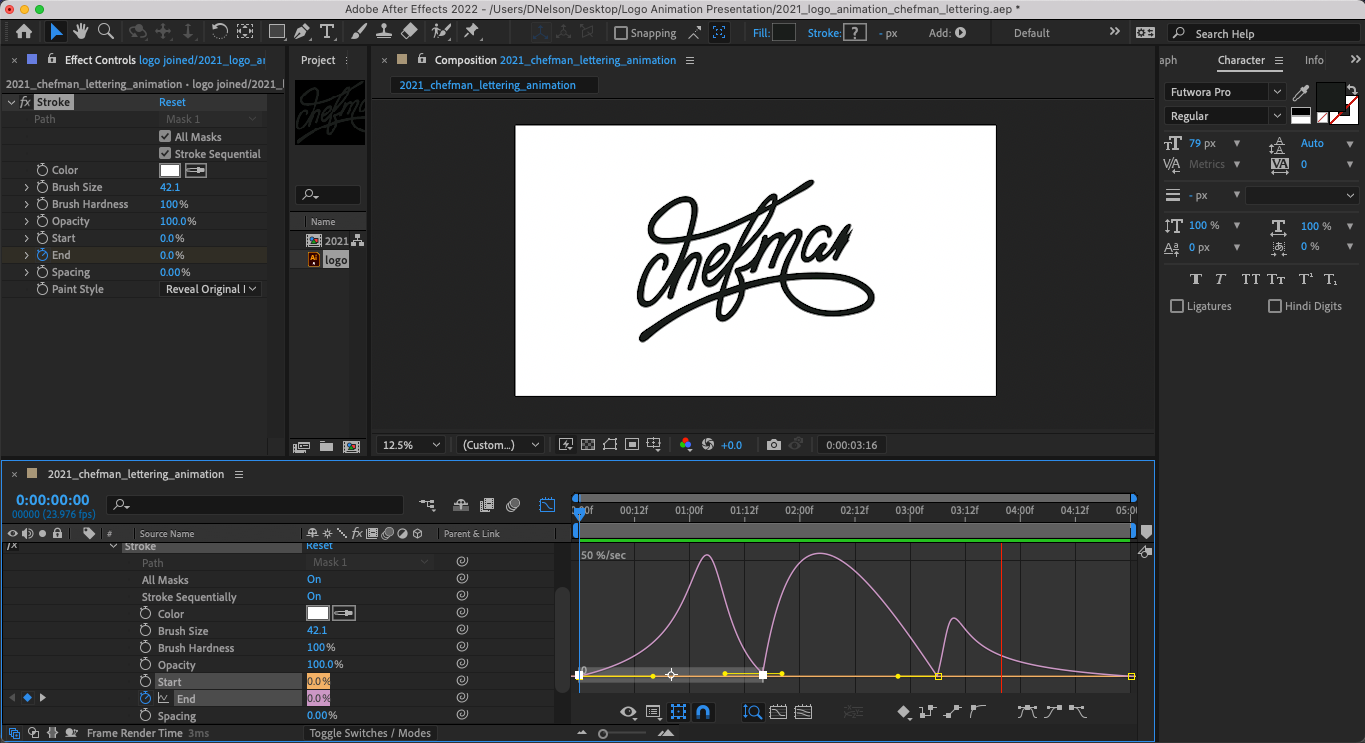Open the Composition panel menu icon

pos(690,60)
